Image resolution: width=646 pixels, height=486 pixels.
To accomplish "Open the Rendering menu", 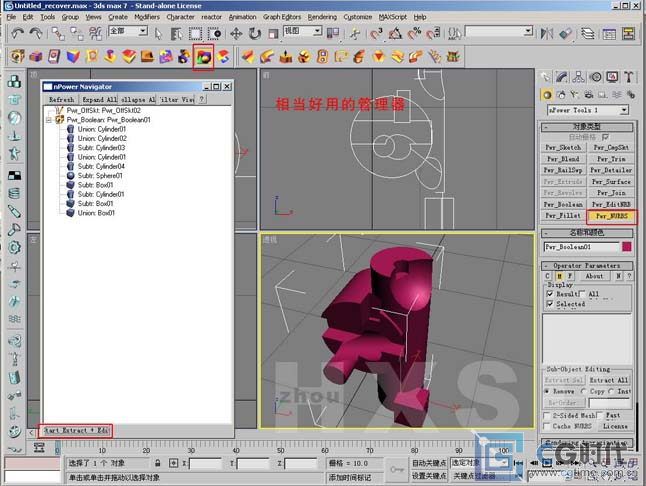I will tap(322, 17).
